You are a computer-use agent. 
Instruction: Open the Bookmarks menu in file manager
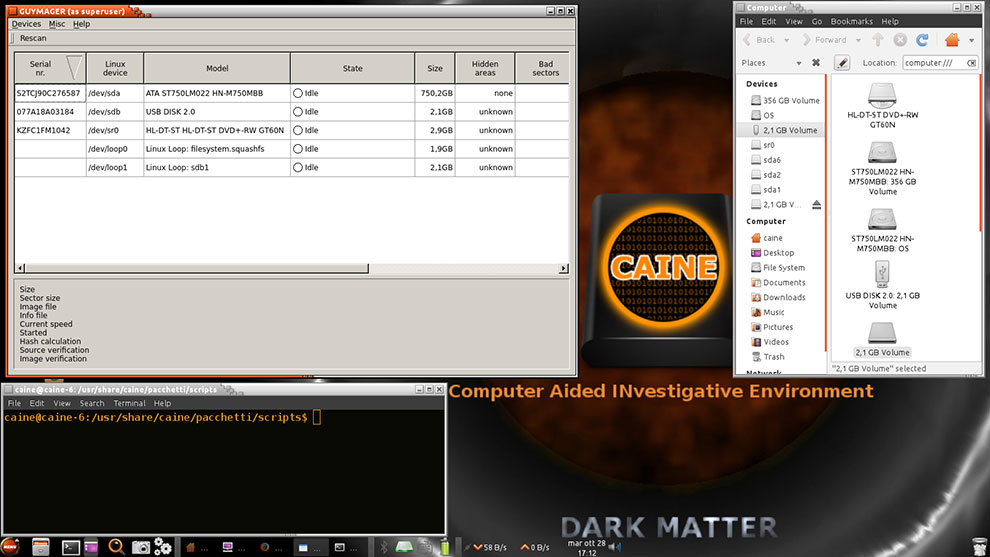point(851,21)
